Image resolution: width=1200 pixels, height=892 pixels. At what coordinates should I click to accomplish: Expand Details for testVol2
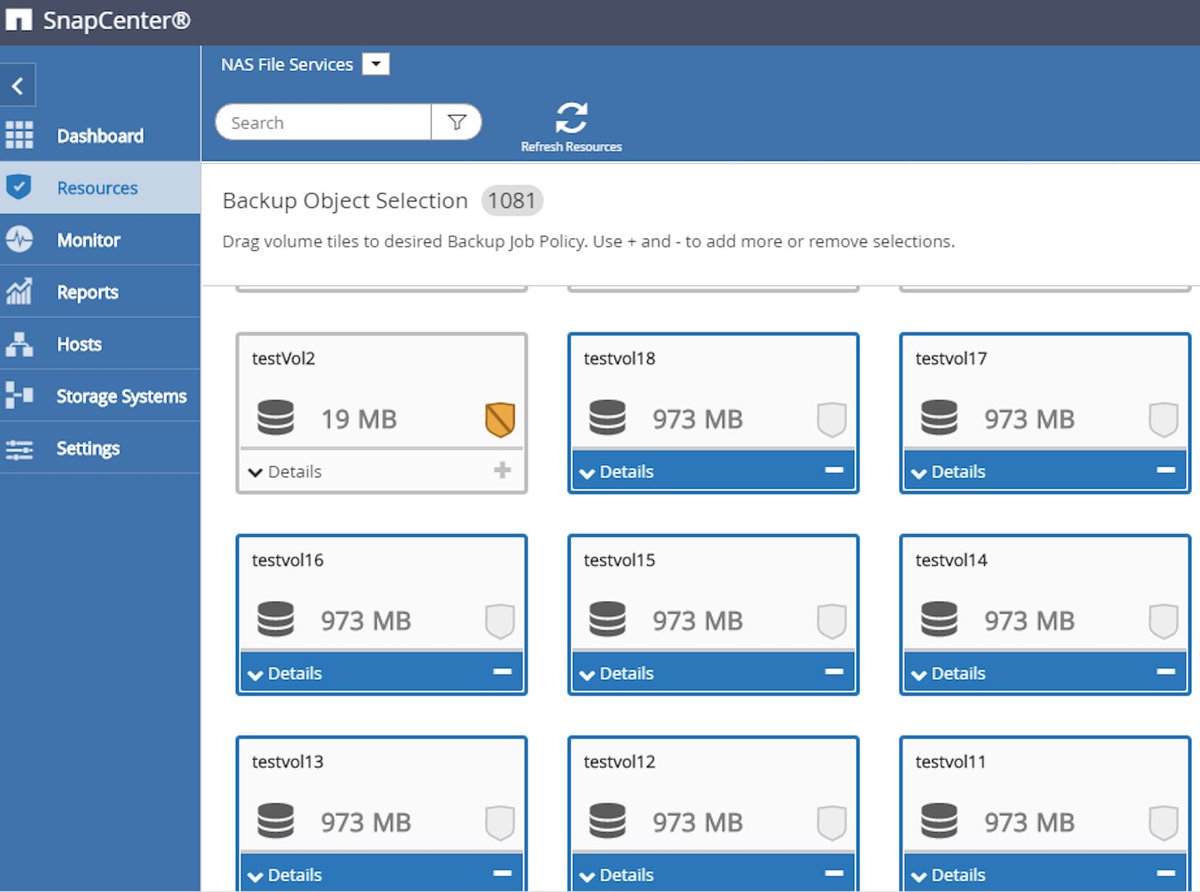(285, 472)
